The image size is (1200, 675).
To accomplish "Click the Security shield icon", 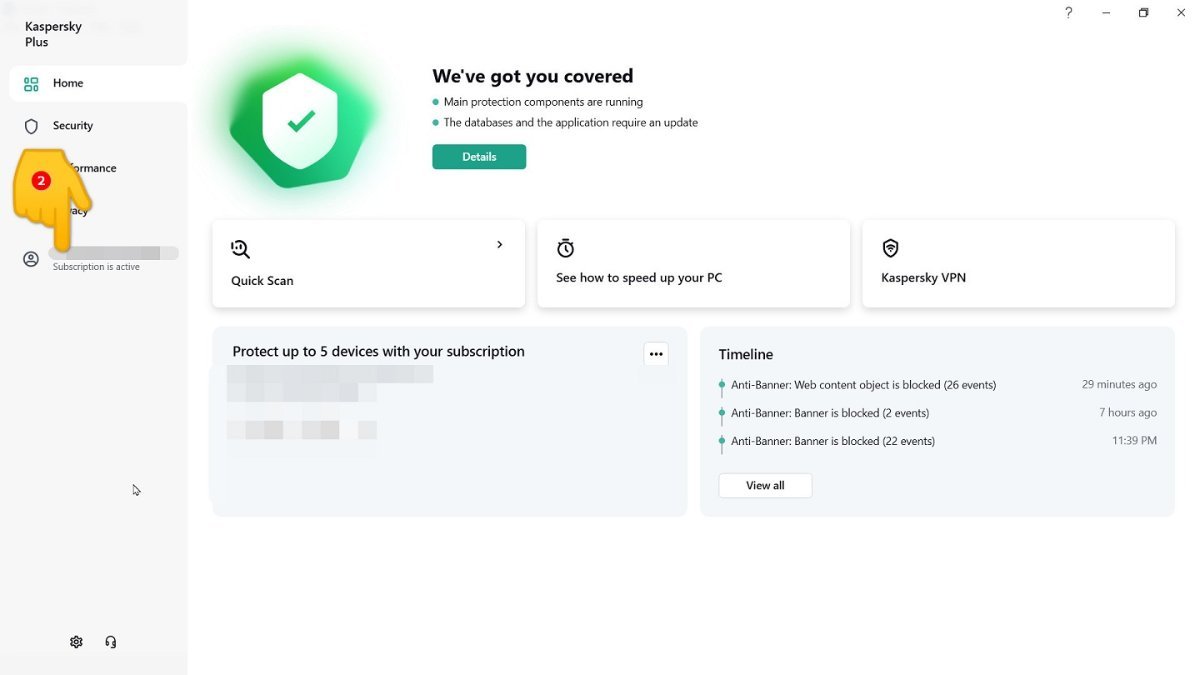I will 31,126.
